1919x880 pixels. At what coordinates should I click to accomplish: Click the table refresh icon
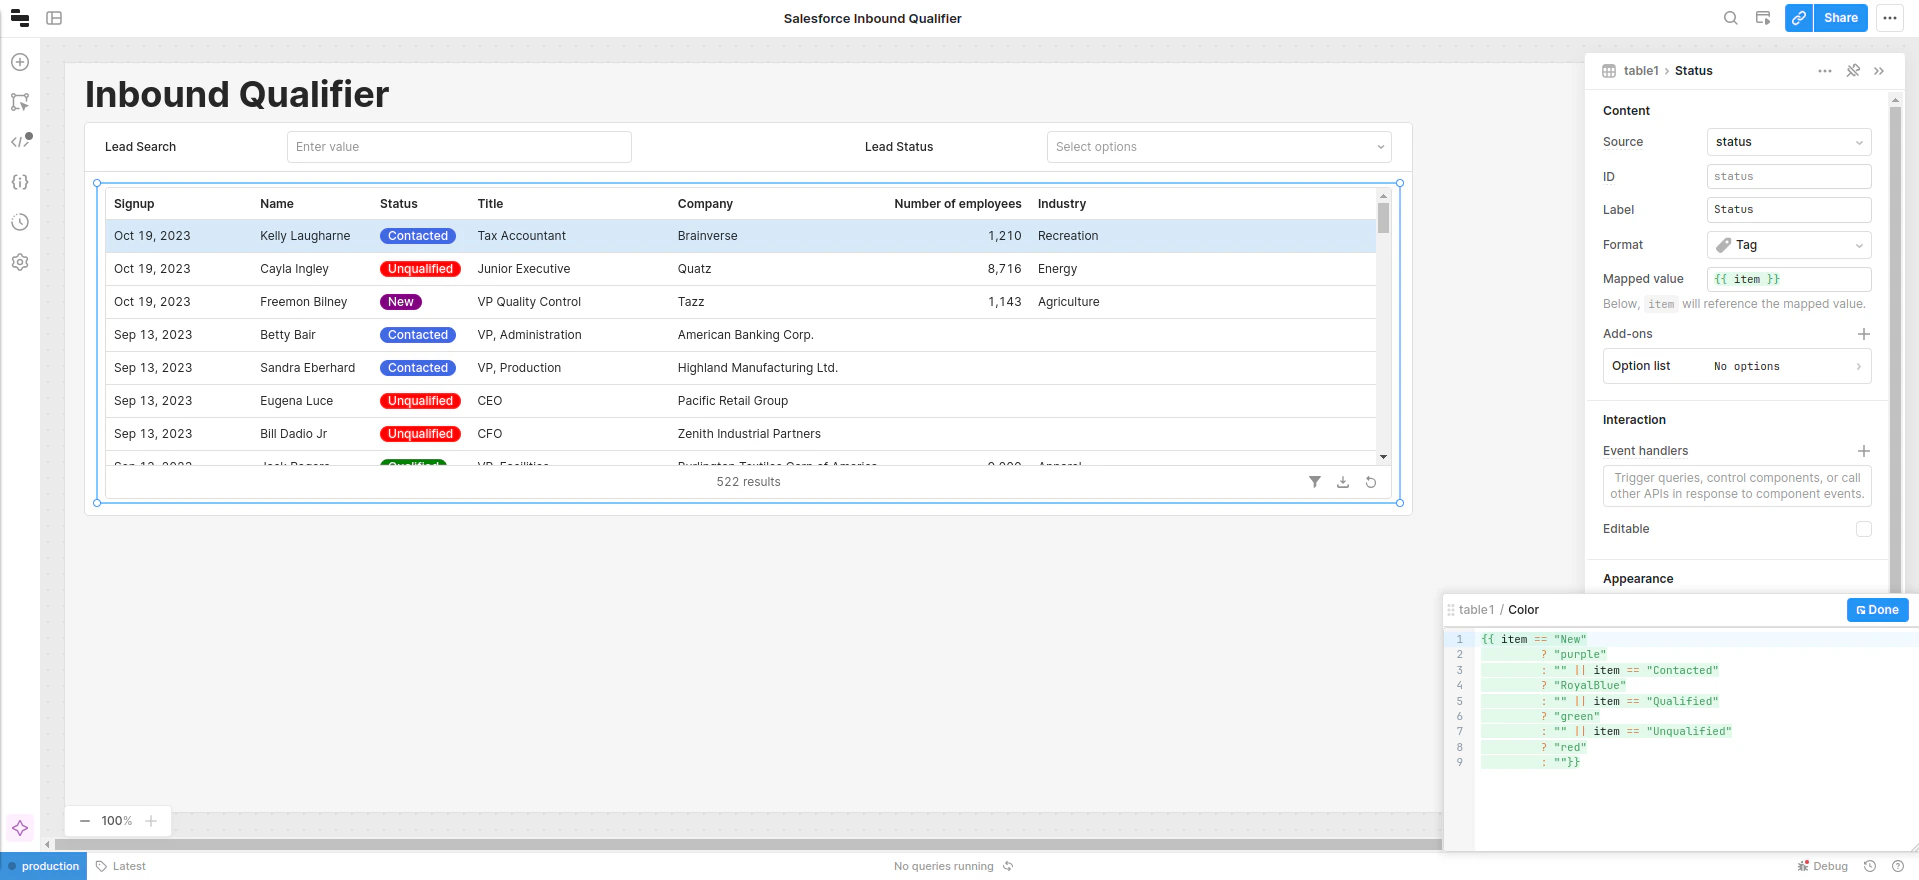[1371, 482]
